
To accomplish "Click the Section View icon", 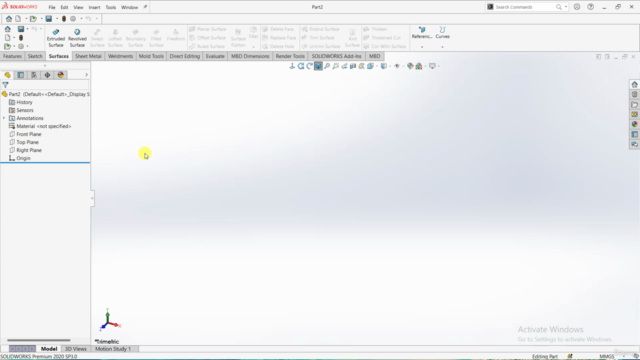I will [x=353, y=66].
